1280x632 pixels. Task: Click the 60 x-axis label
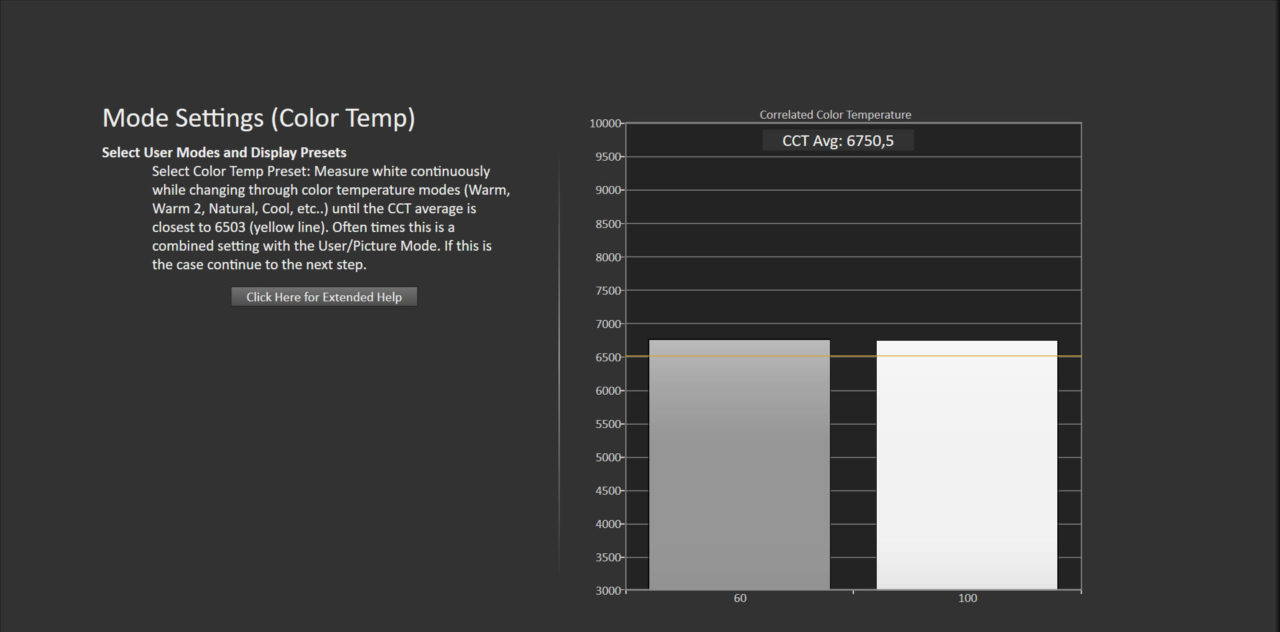pos(740,599)
